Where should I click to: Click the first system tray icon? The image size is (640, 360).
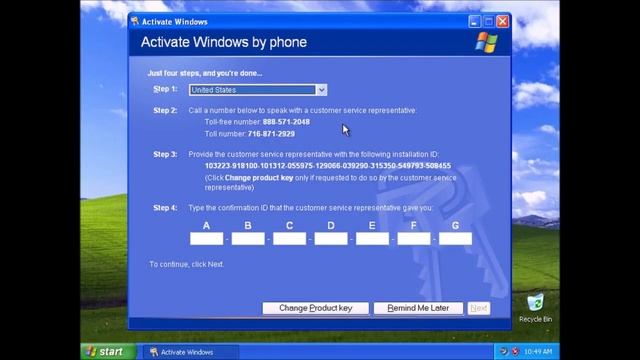[504, 351]
